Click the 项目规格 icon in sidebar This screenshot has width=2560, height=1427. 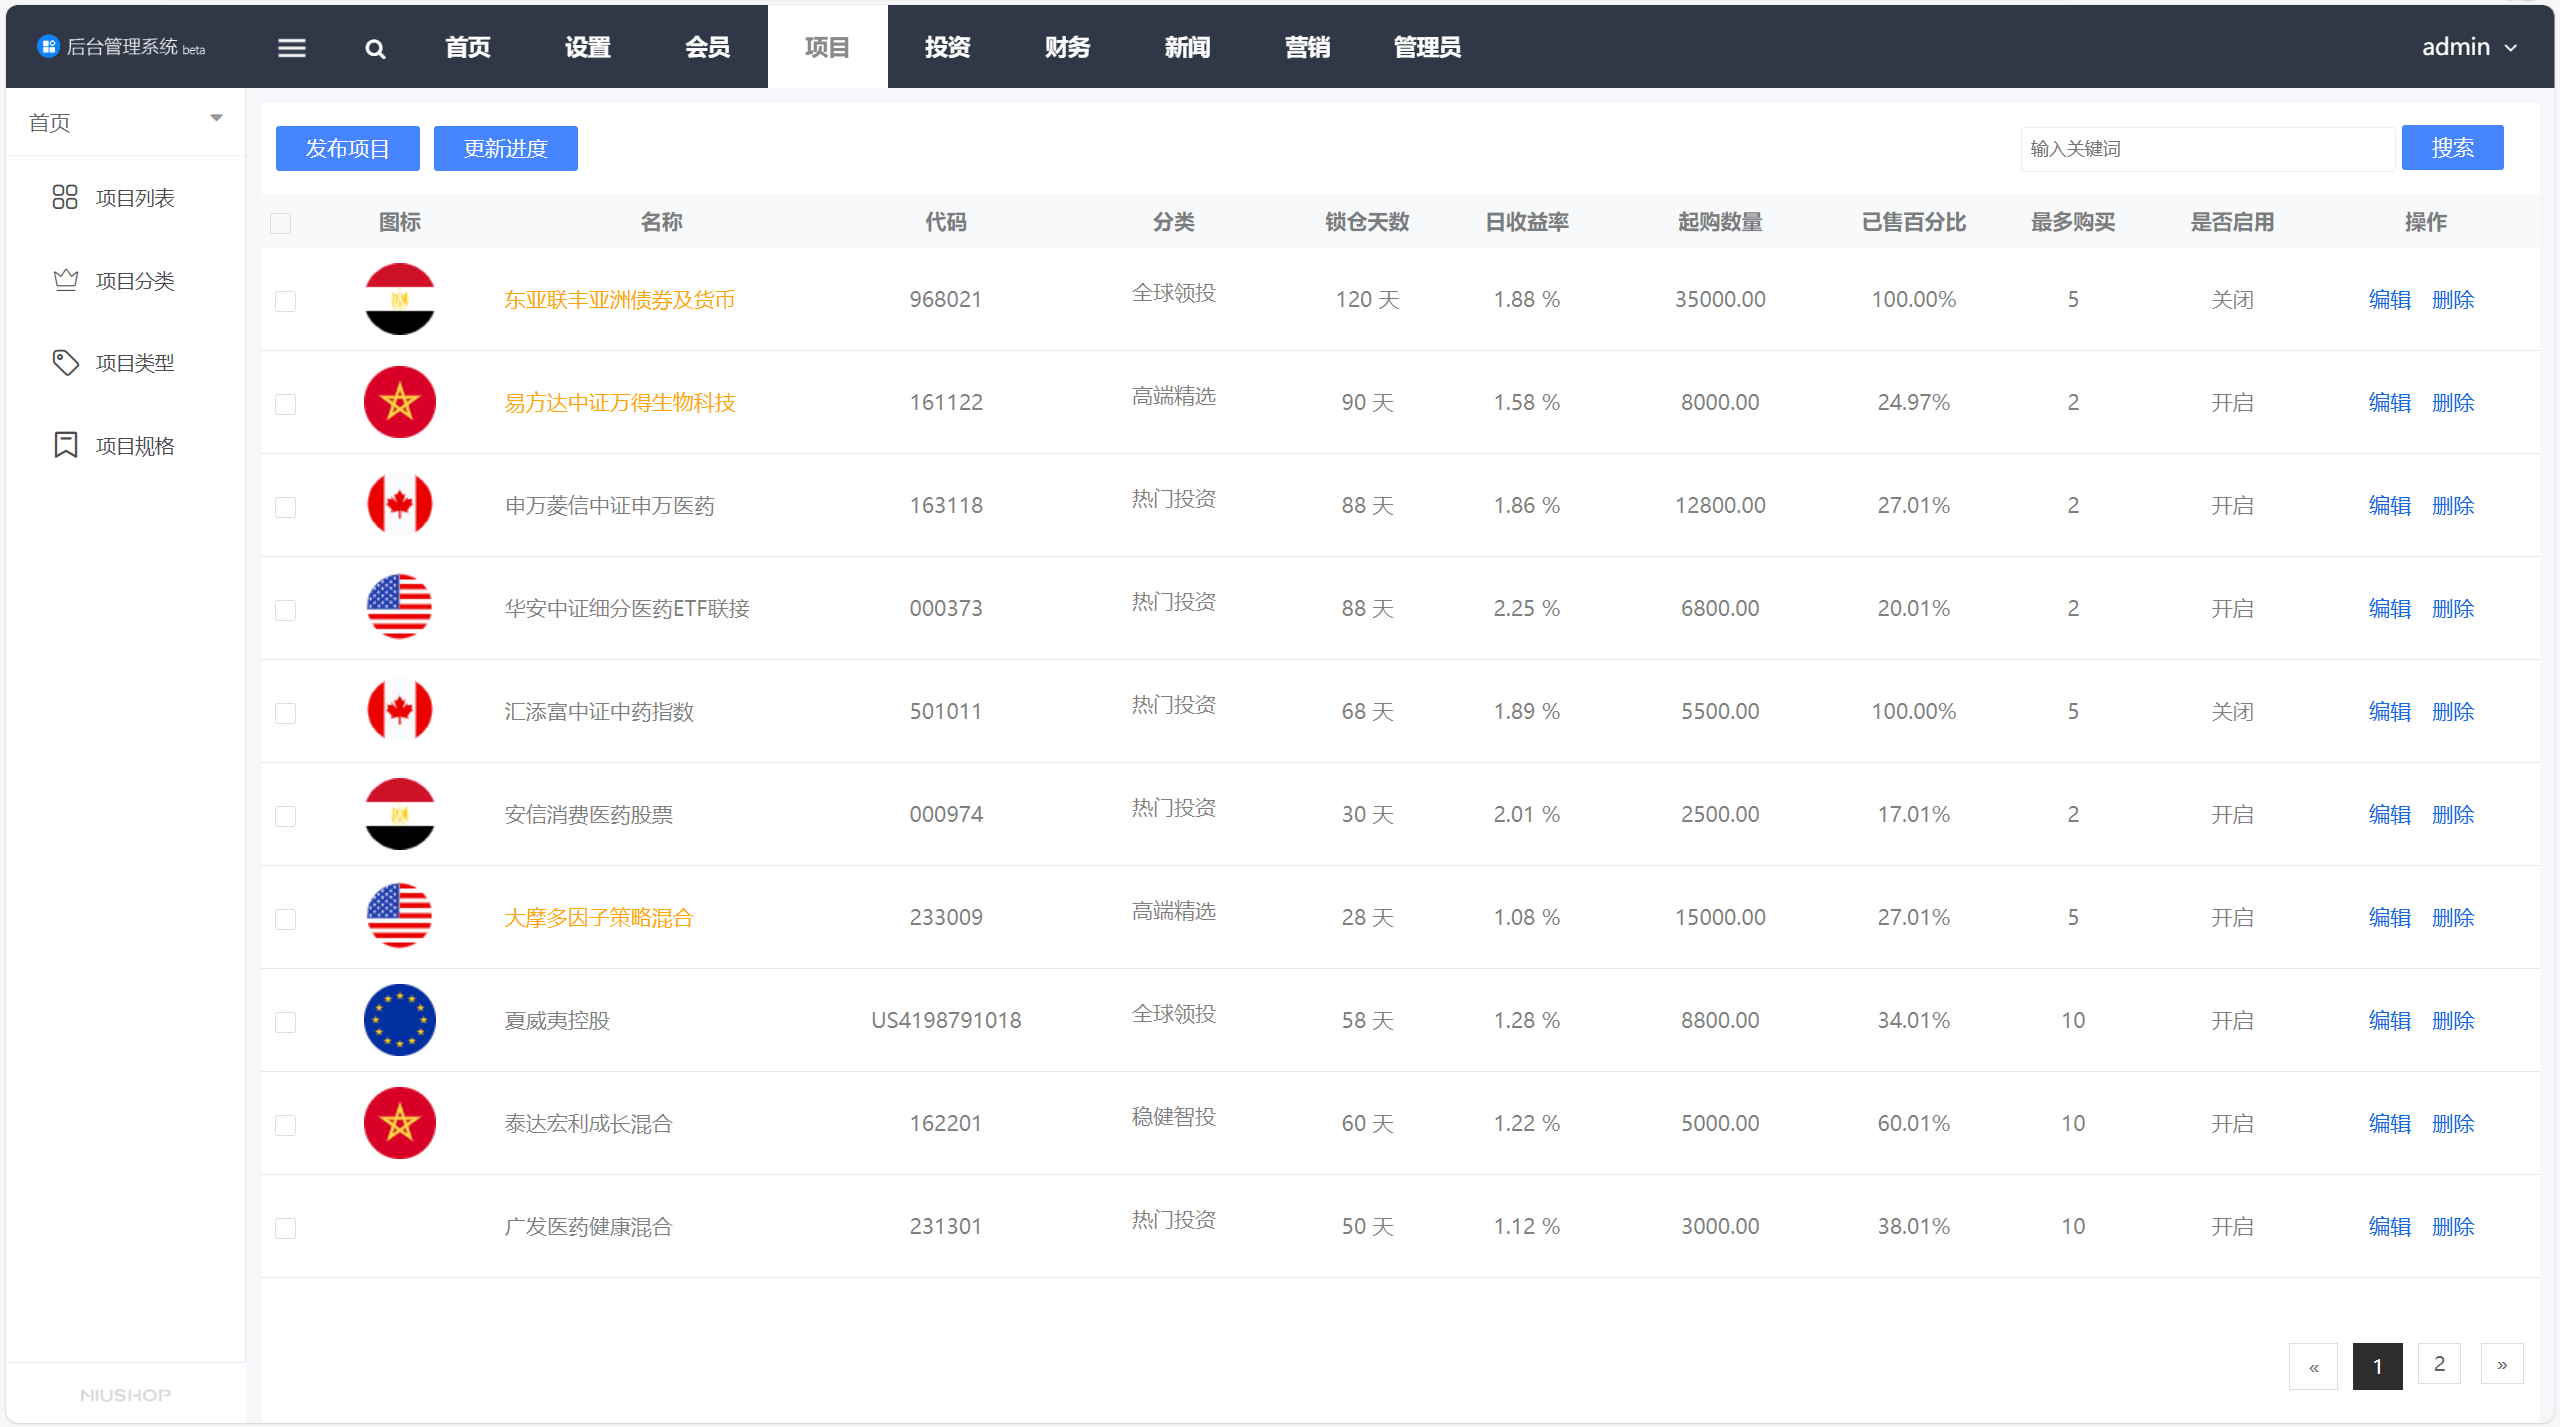pos(63,445)
